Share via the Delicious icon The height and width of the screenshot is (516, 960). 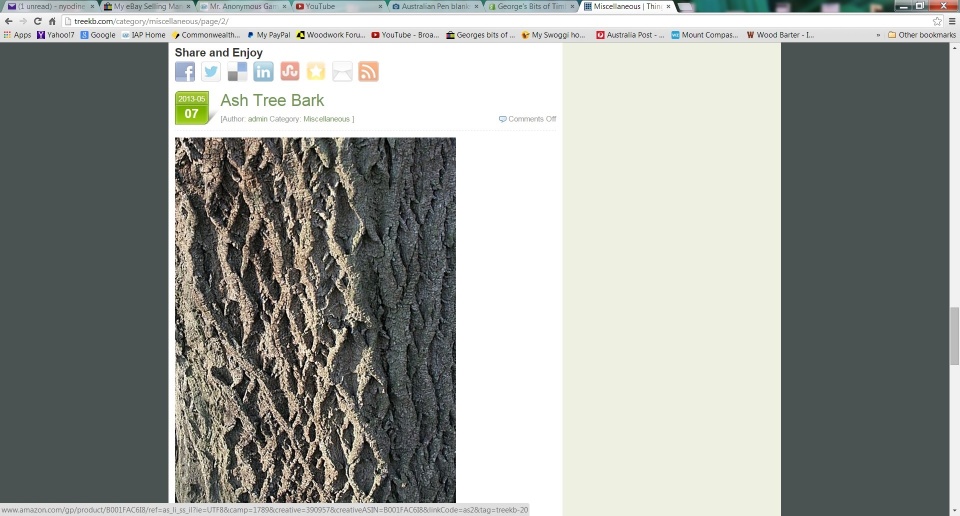click(x=237, y=72)
